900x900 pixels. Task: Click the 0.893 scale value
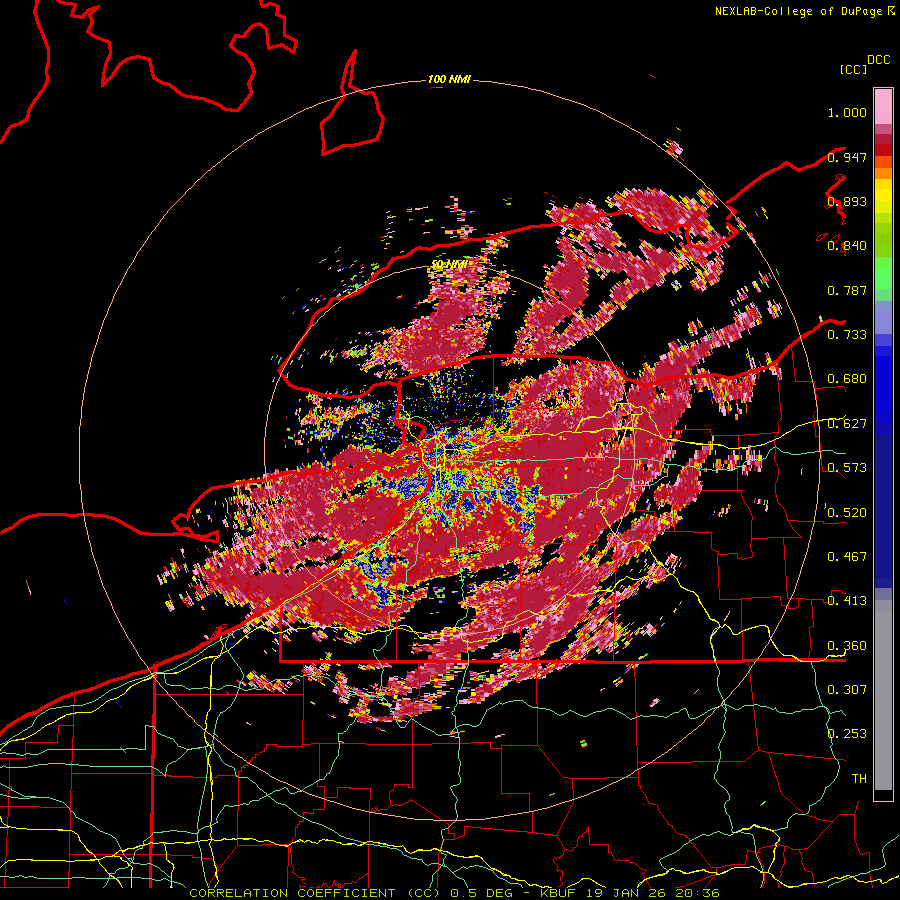847,201
